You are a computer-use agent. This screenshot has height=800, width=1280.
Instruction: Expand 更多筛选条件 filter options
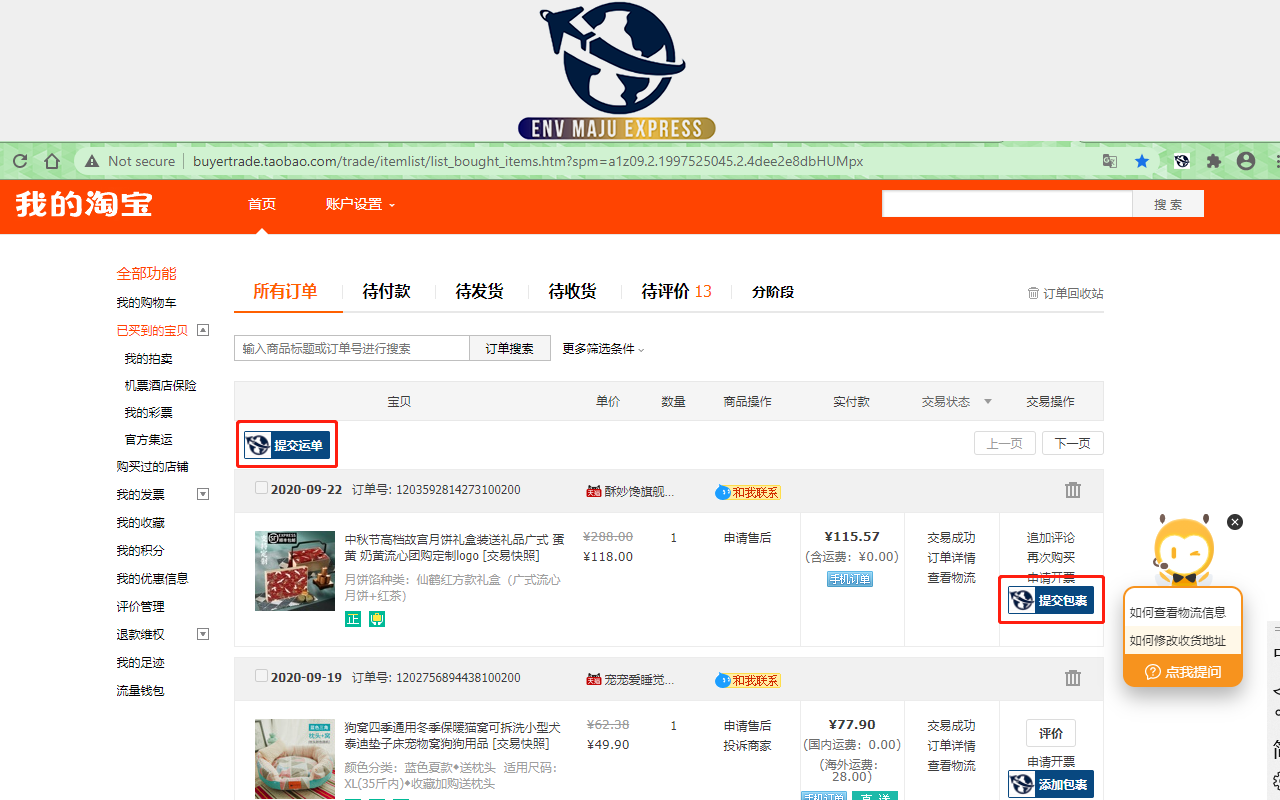pyautogui.click(x=603, y=348)
